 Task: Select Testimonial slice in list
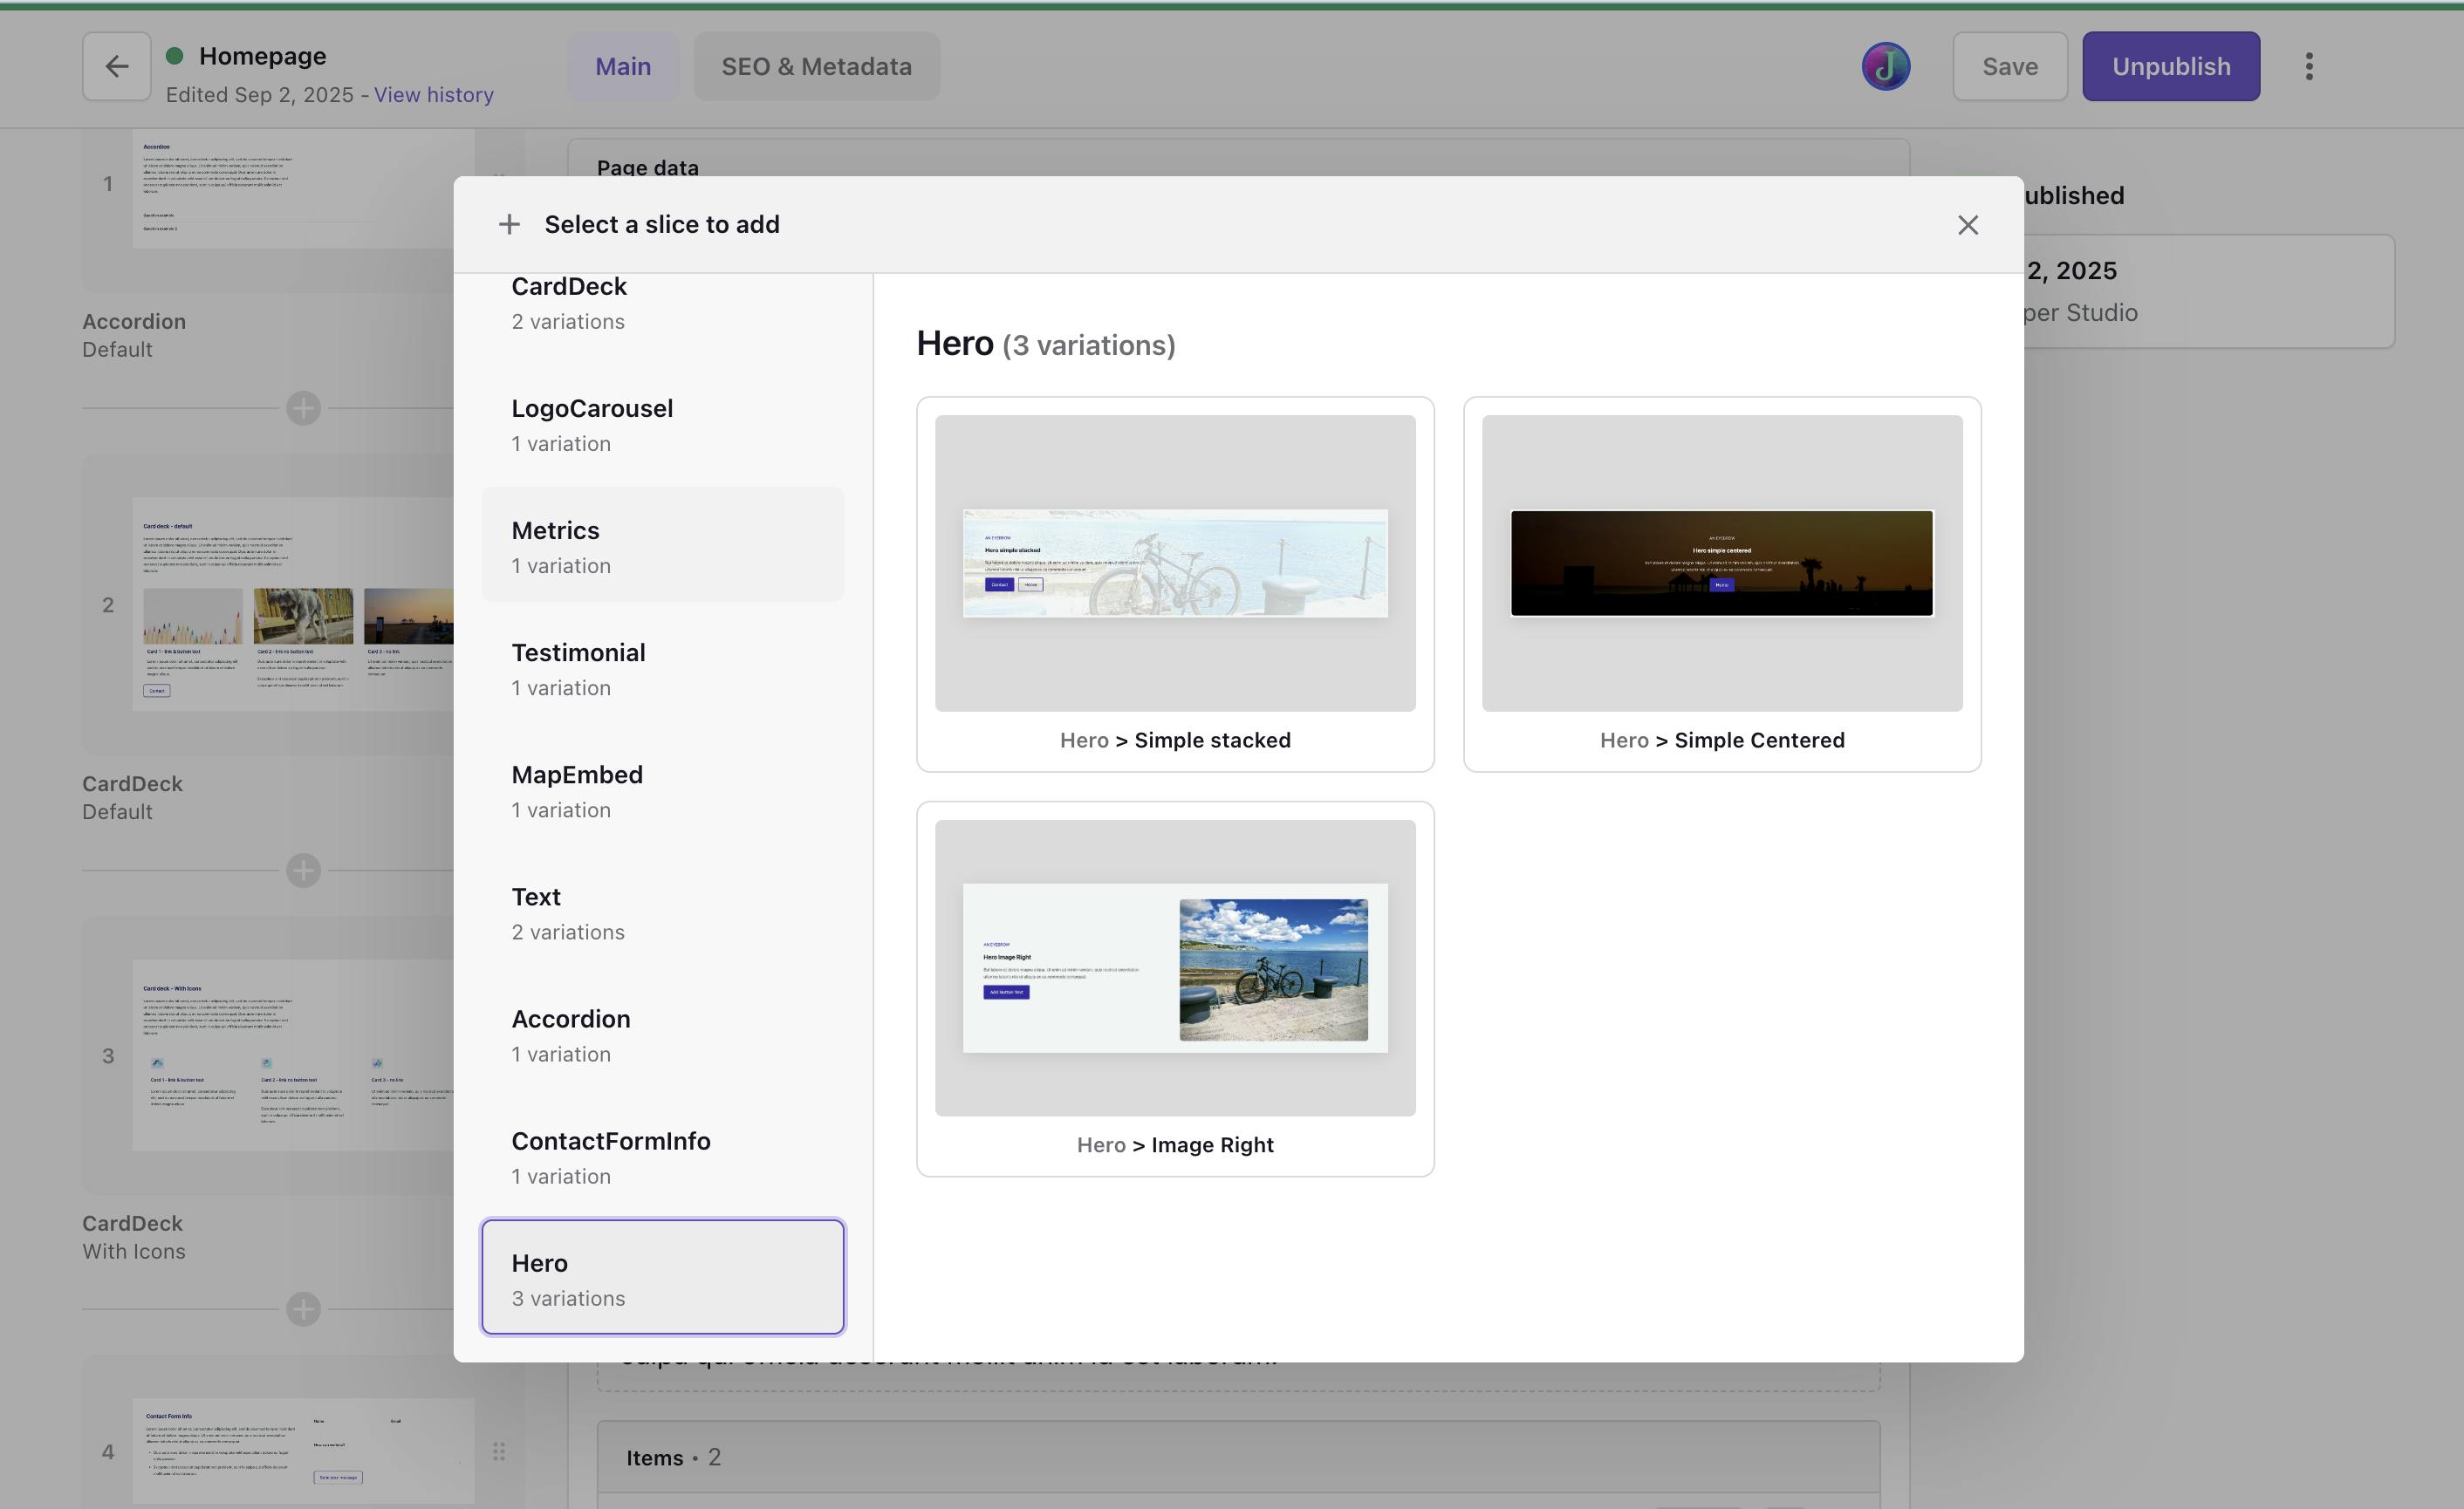(x=662, y=668)
